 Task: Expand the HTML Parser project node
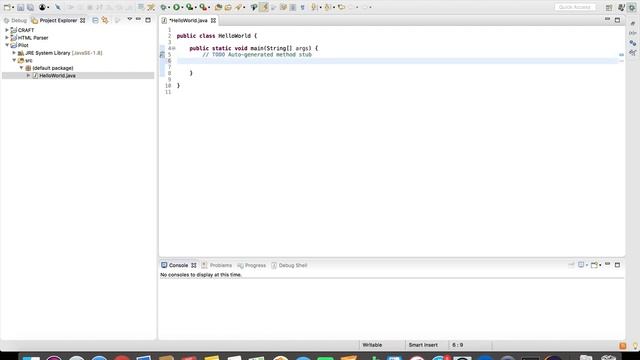[x=7, y=38]
